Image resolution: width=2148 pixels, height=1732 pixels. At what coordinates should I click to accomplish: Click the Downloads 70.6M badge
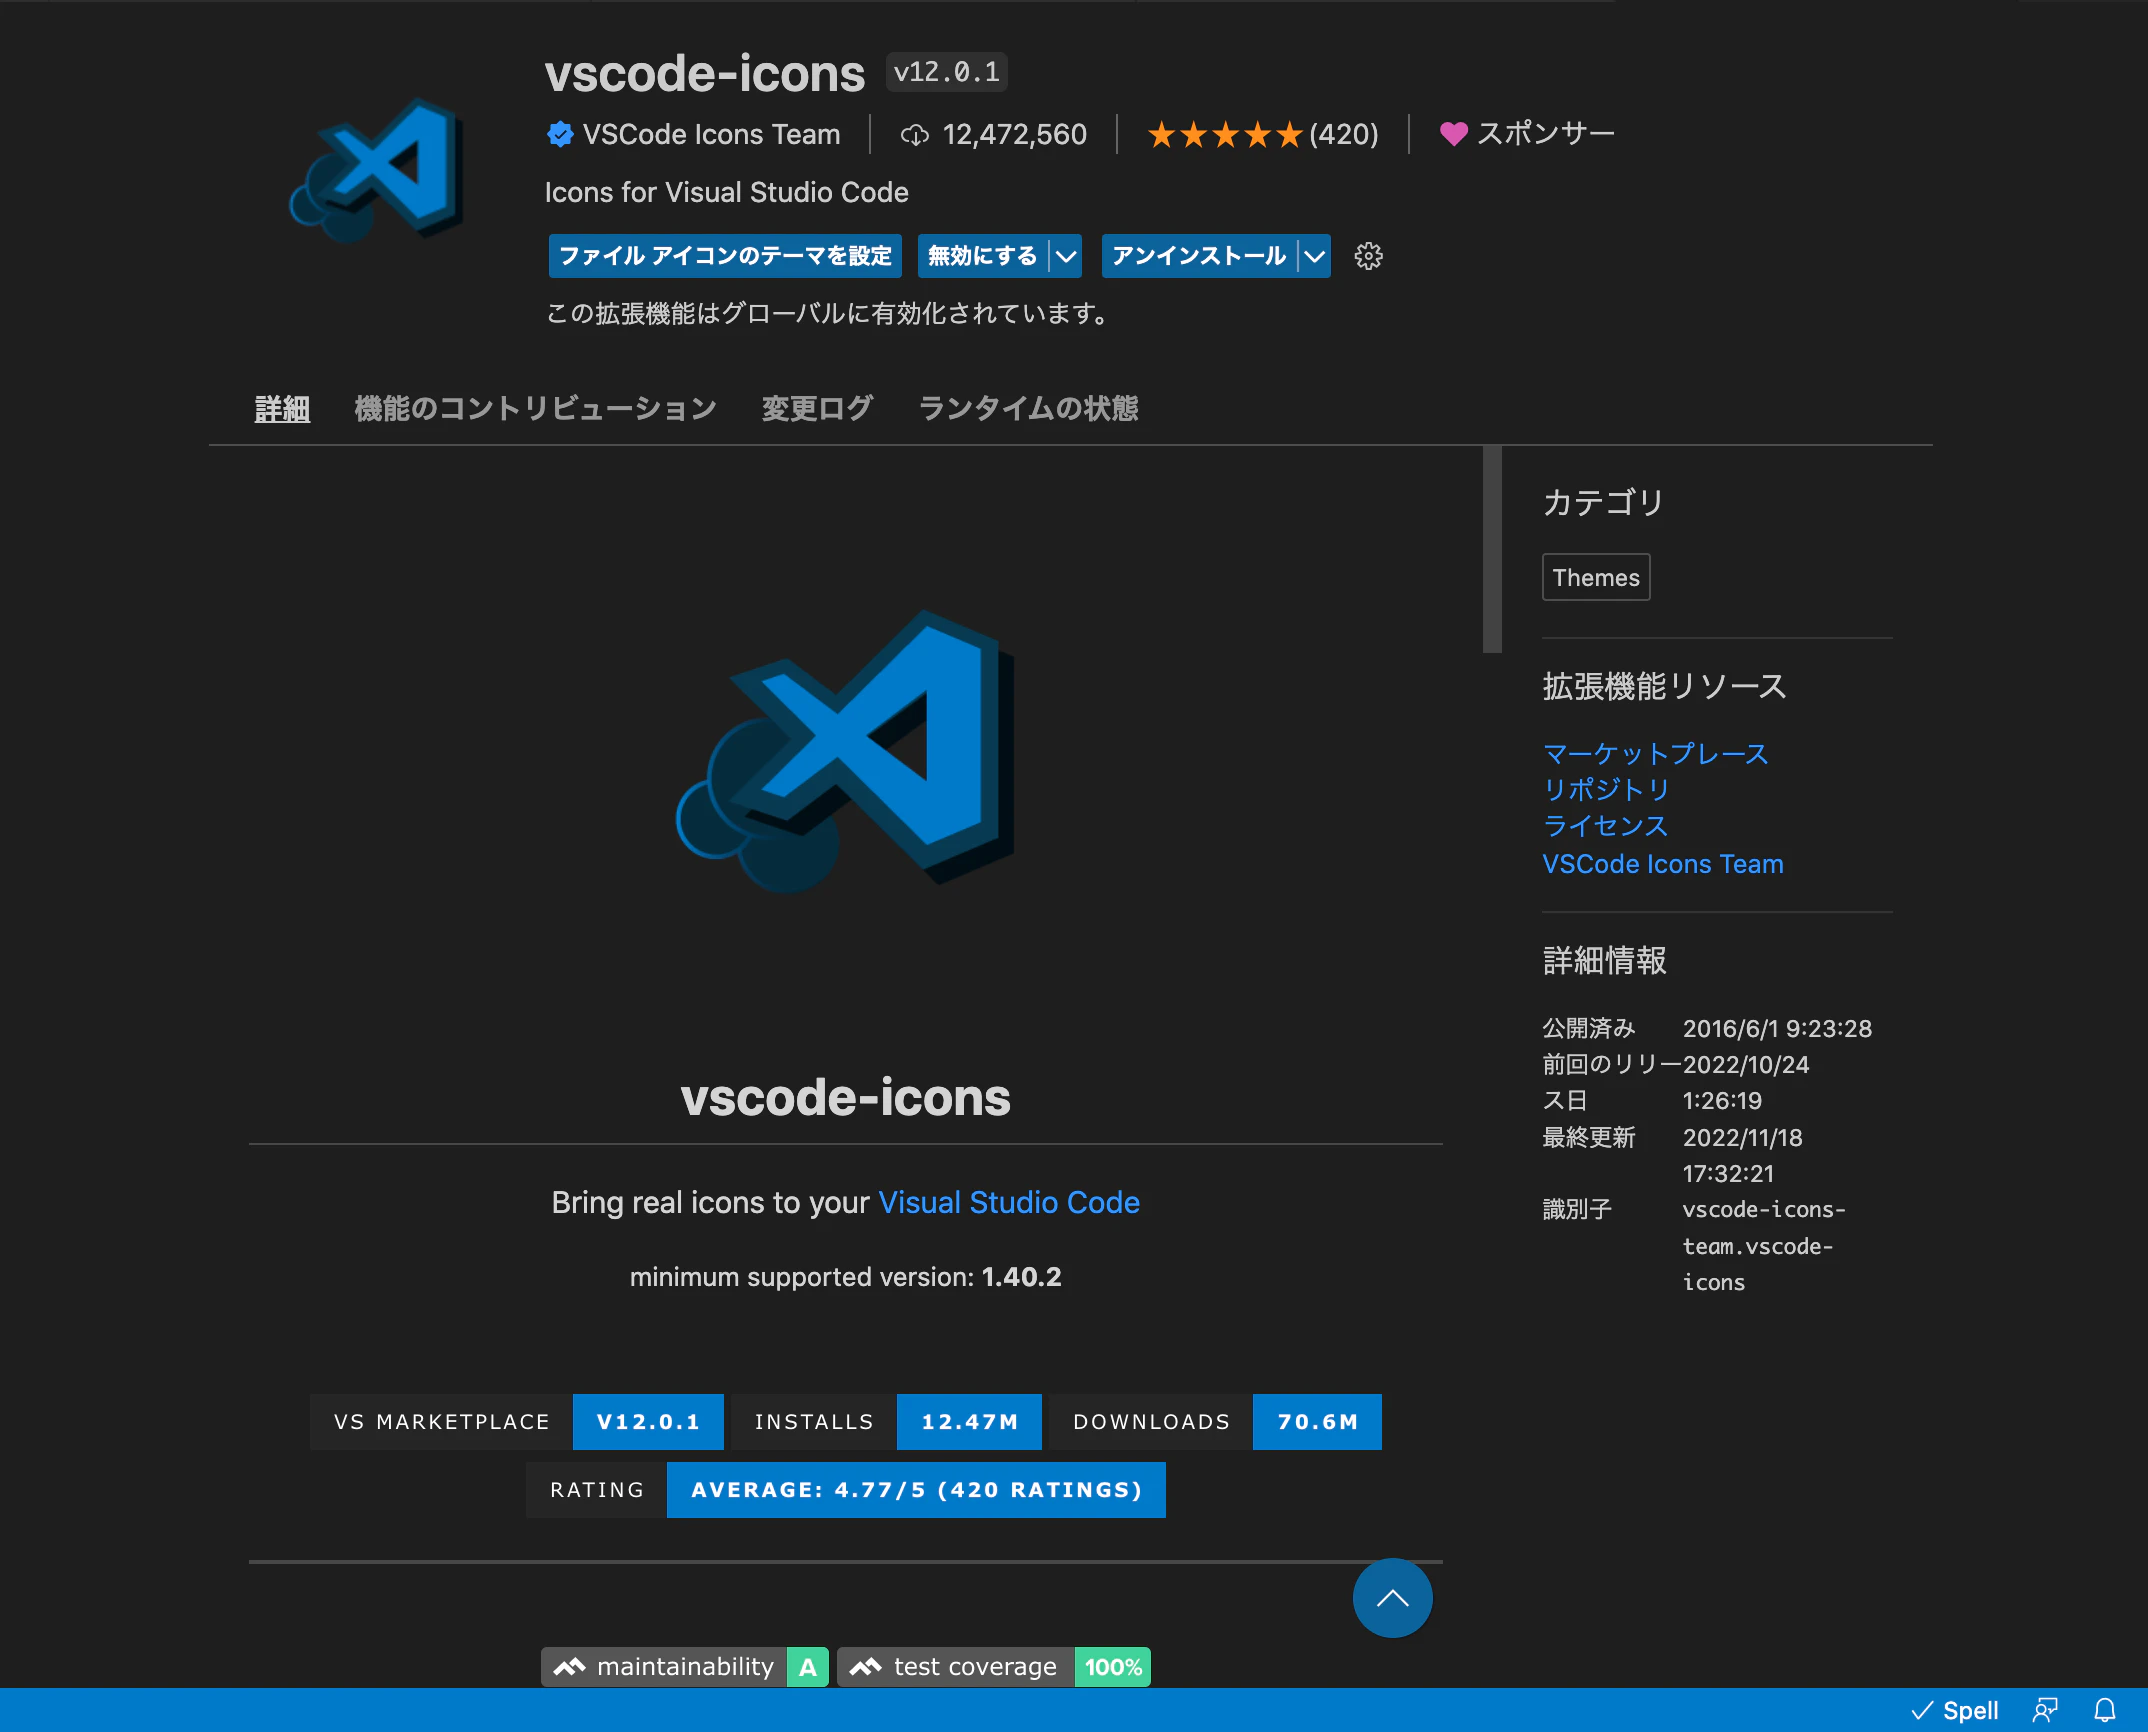[x=1215, y=1422]
